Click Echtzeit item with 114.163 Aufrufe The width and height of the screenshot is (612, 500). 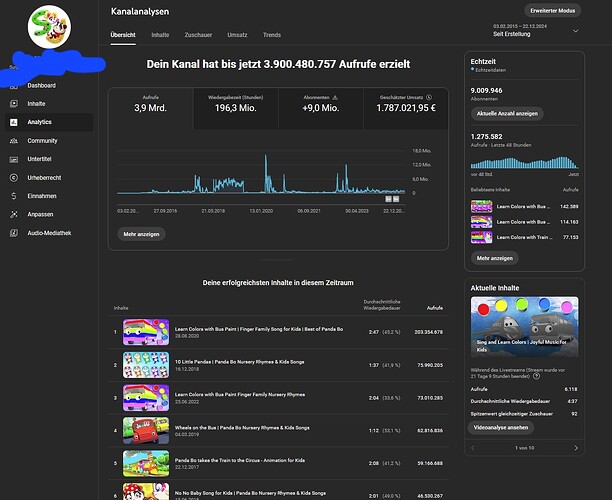(x=525, y=222)
